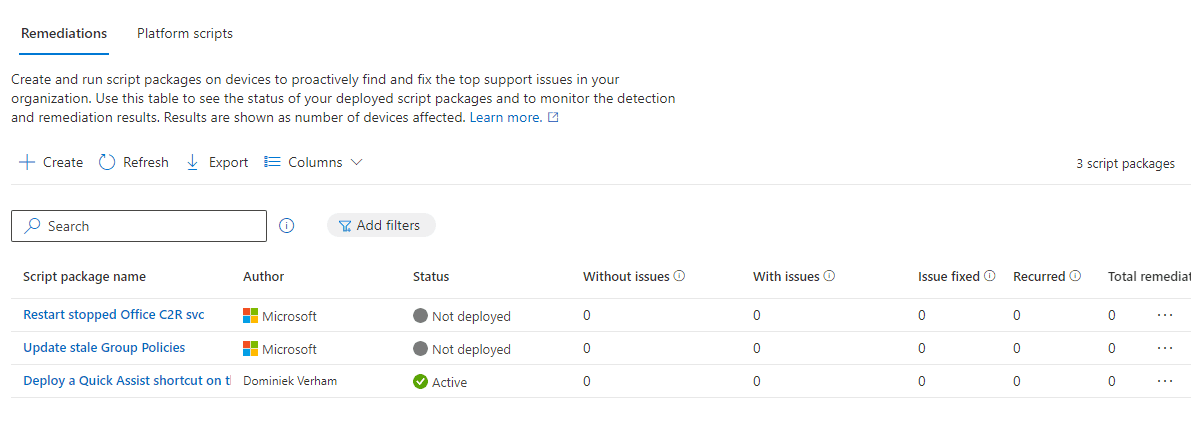The image size is (1200, 436).
Task: Expand the Columns dropdown
Action: click(x=313, y=162)
